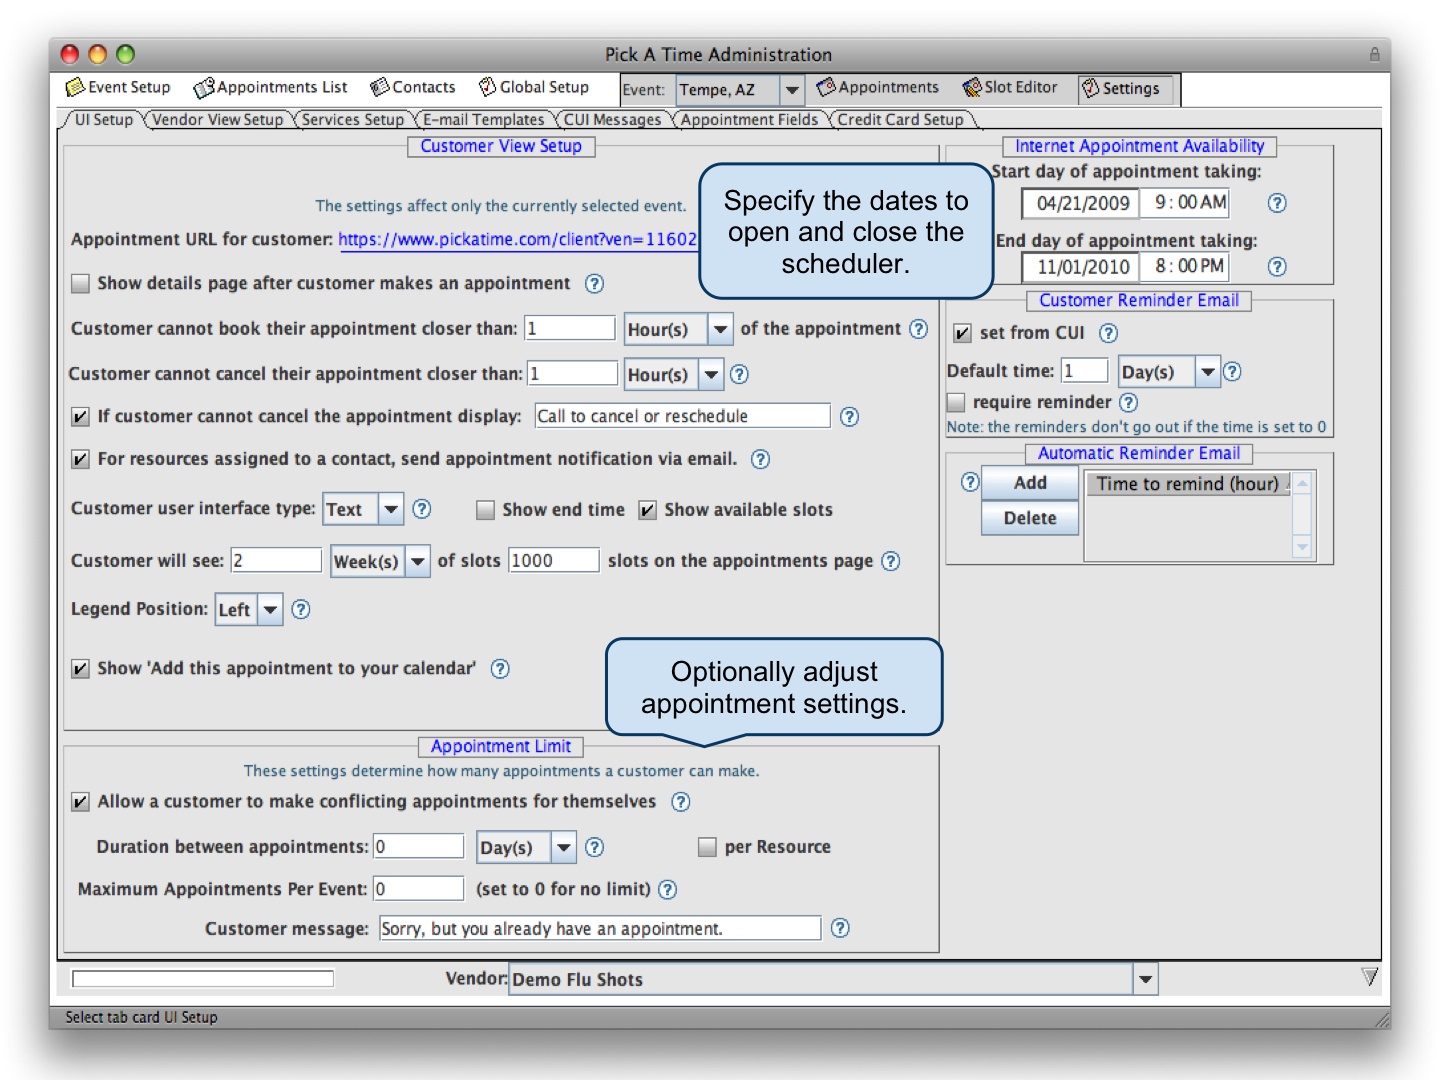1440x1080 pixels.
Task: Enable 'Show details page after customer makes an appointment'
Action: click(81, 284)
